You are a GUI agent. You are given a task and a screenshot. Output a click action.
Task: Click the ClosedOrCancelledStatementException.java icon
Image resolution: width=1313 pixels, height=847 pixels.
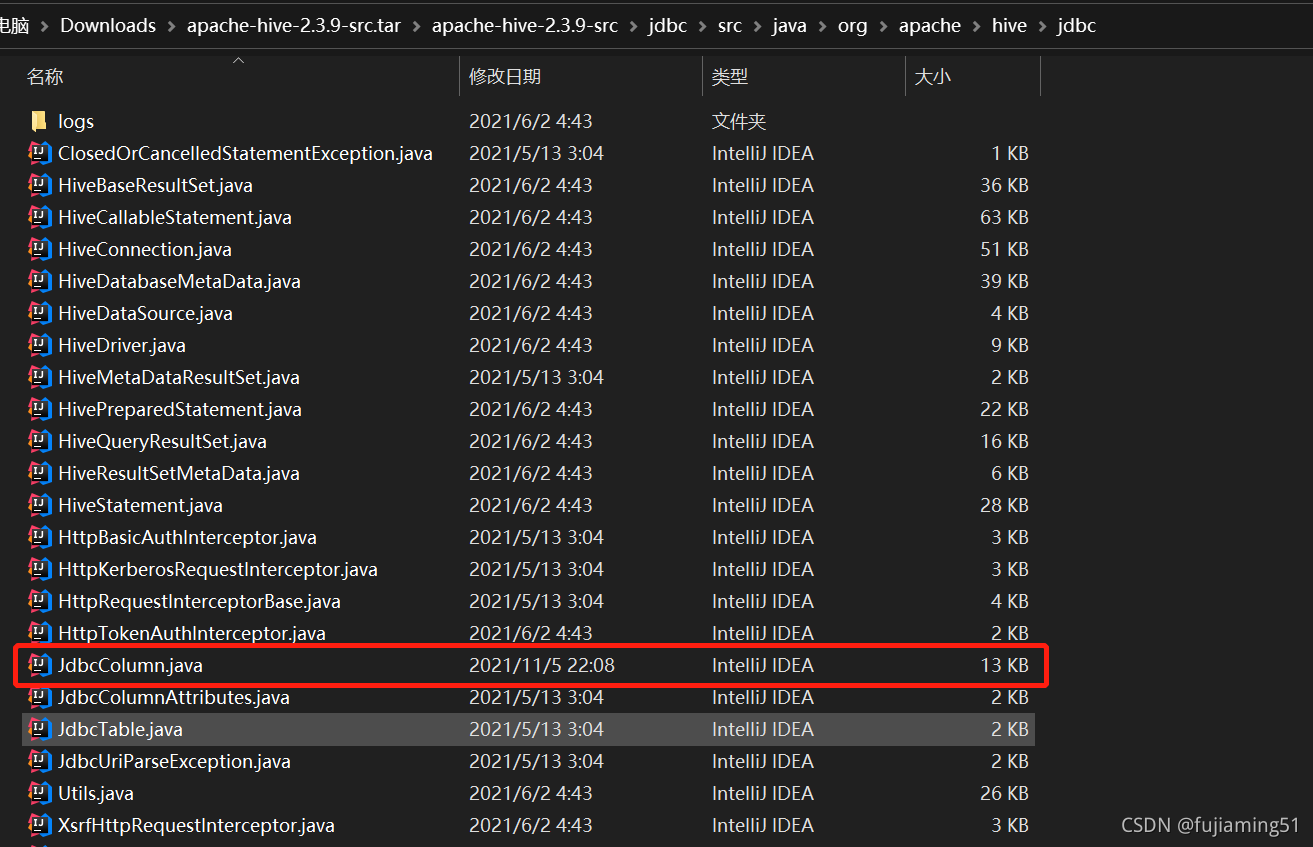coord(40,153)
